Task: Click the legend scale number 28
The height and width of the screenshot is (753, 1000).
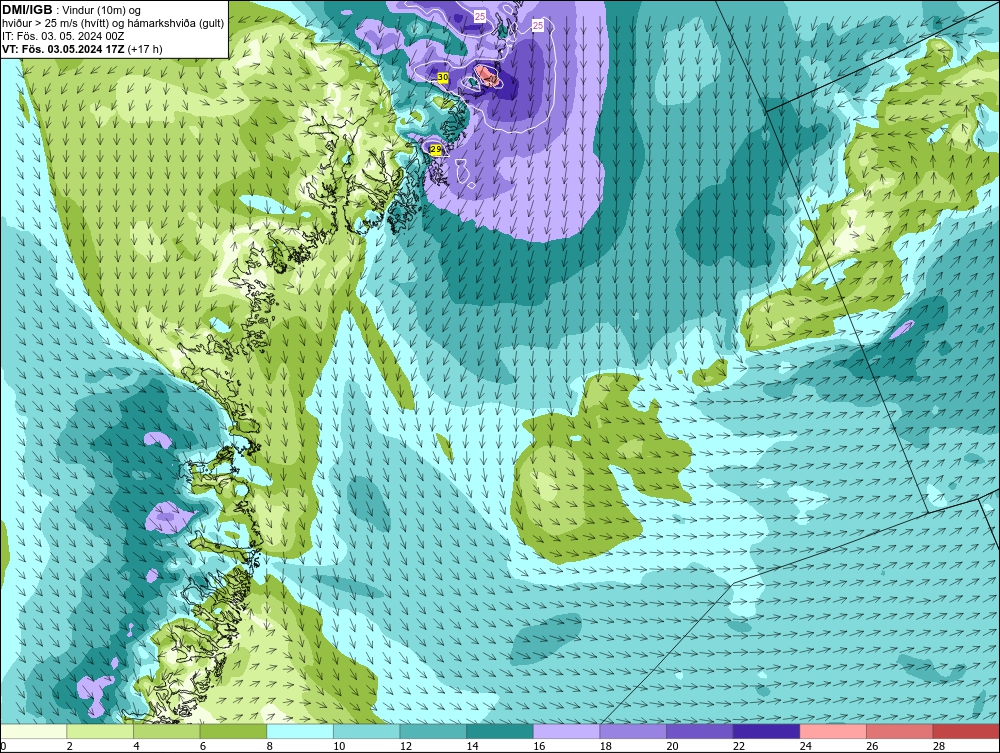Action: pos(939,747)
